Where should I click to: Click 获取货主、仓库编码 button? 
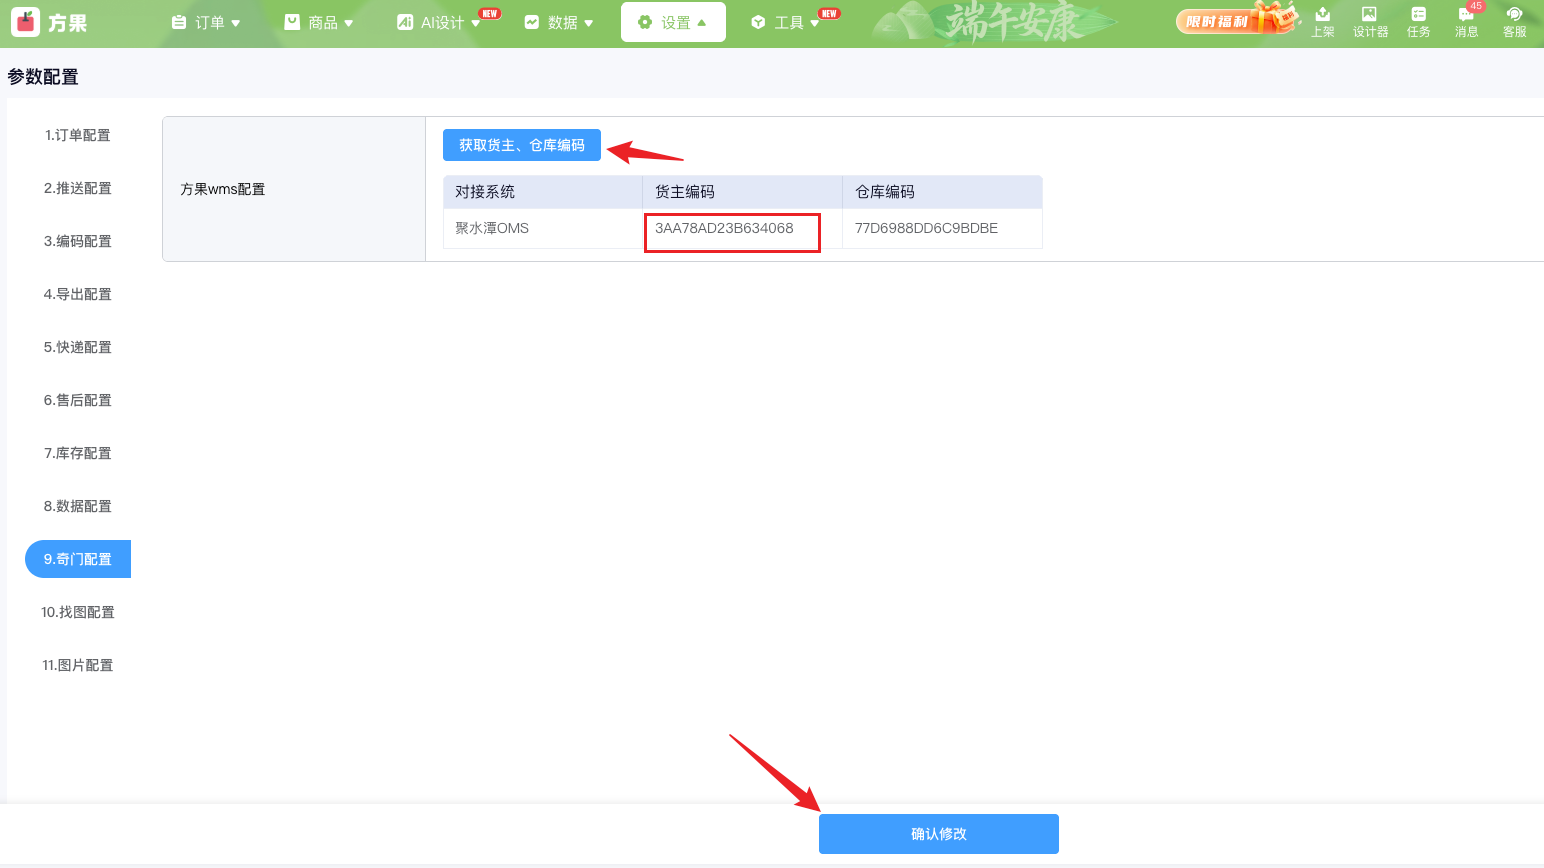(x=522, y=145)
